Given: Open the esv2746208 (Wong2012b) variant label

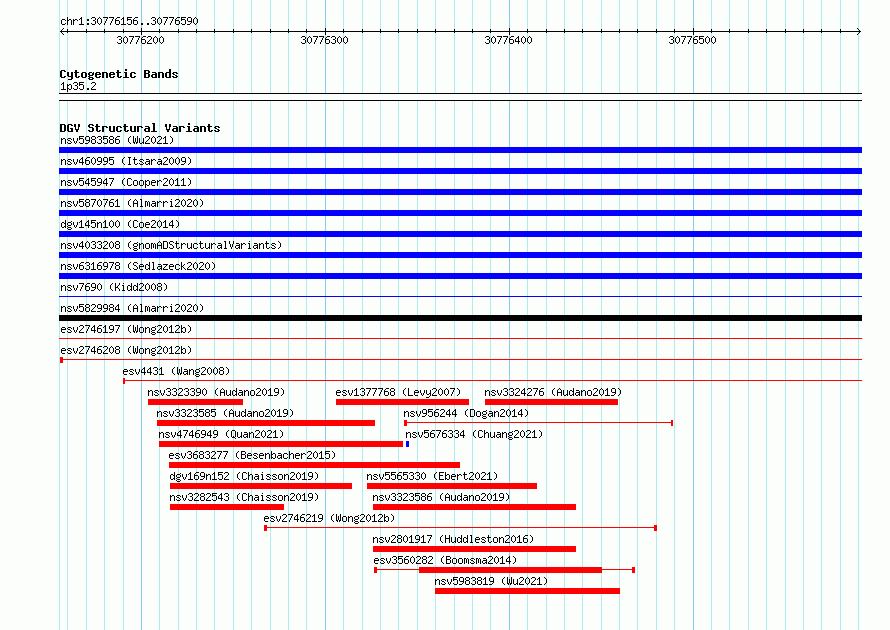Looking at the screenshot, I should click(126, 350).
